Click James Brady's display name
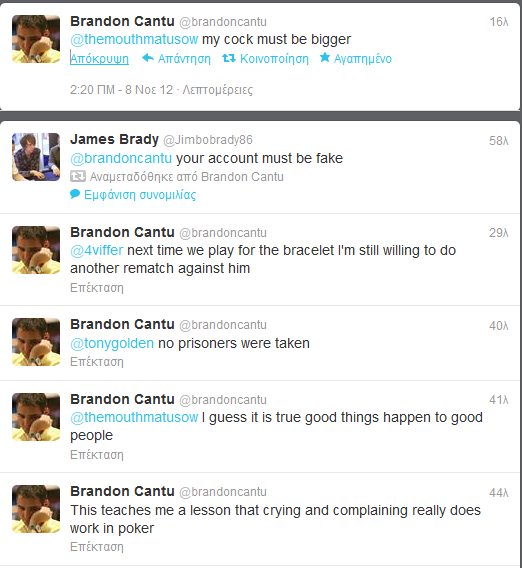The width and height of the screenshot is (522, 568). click(114, 139)
